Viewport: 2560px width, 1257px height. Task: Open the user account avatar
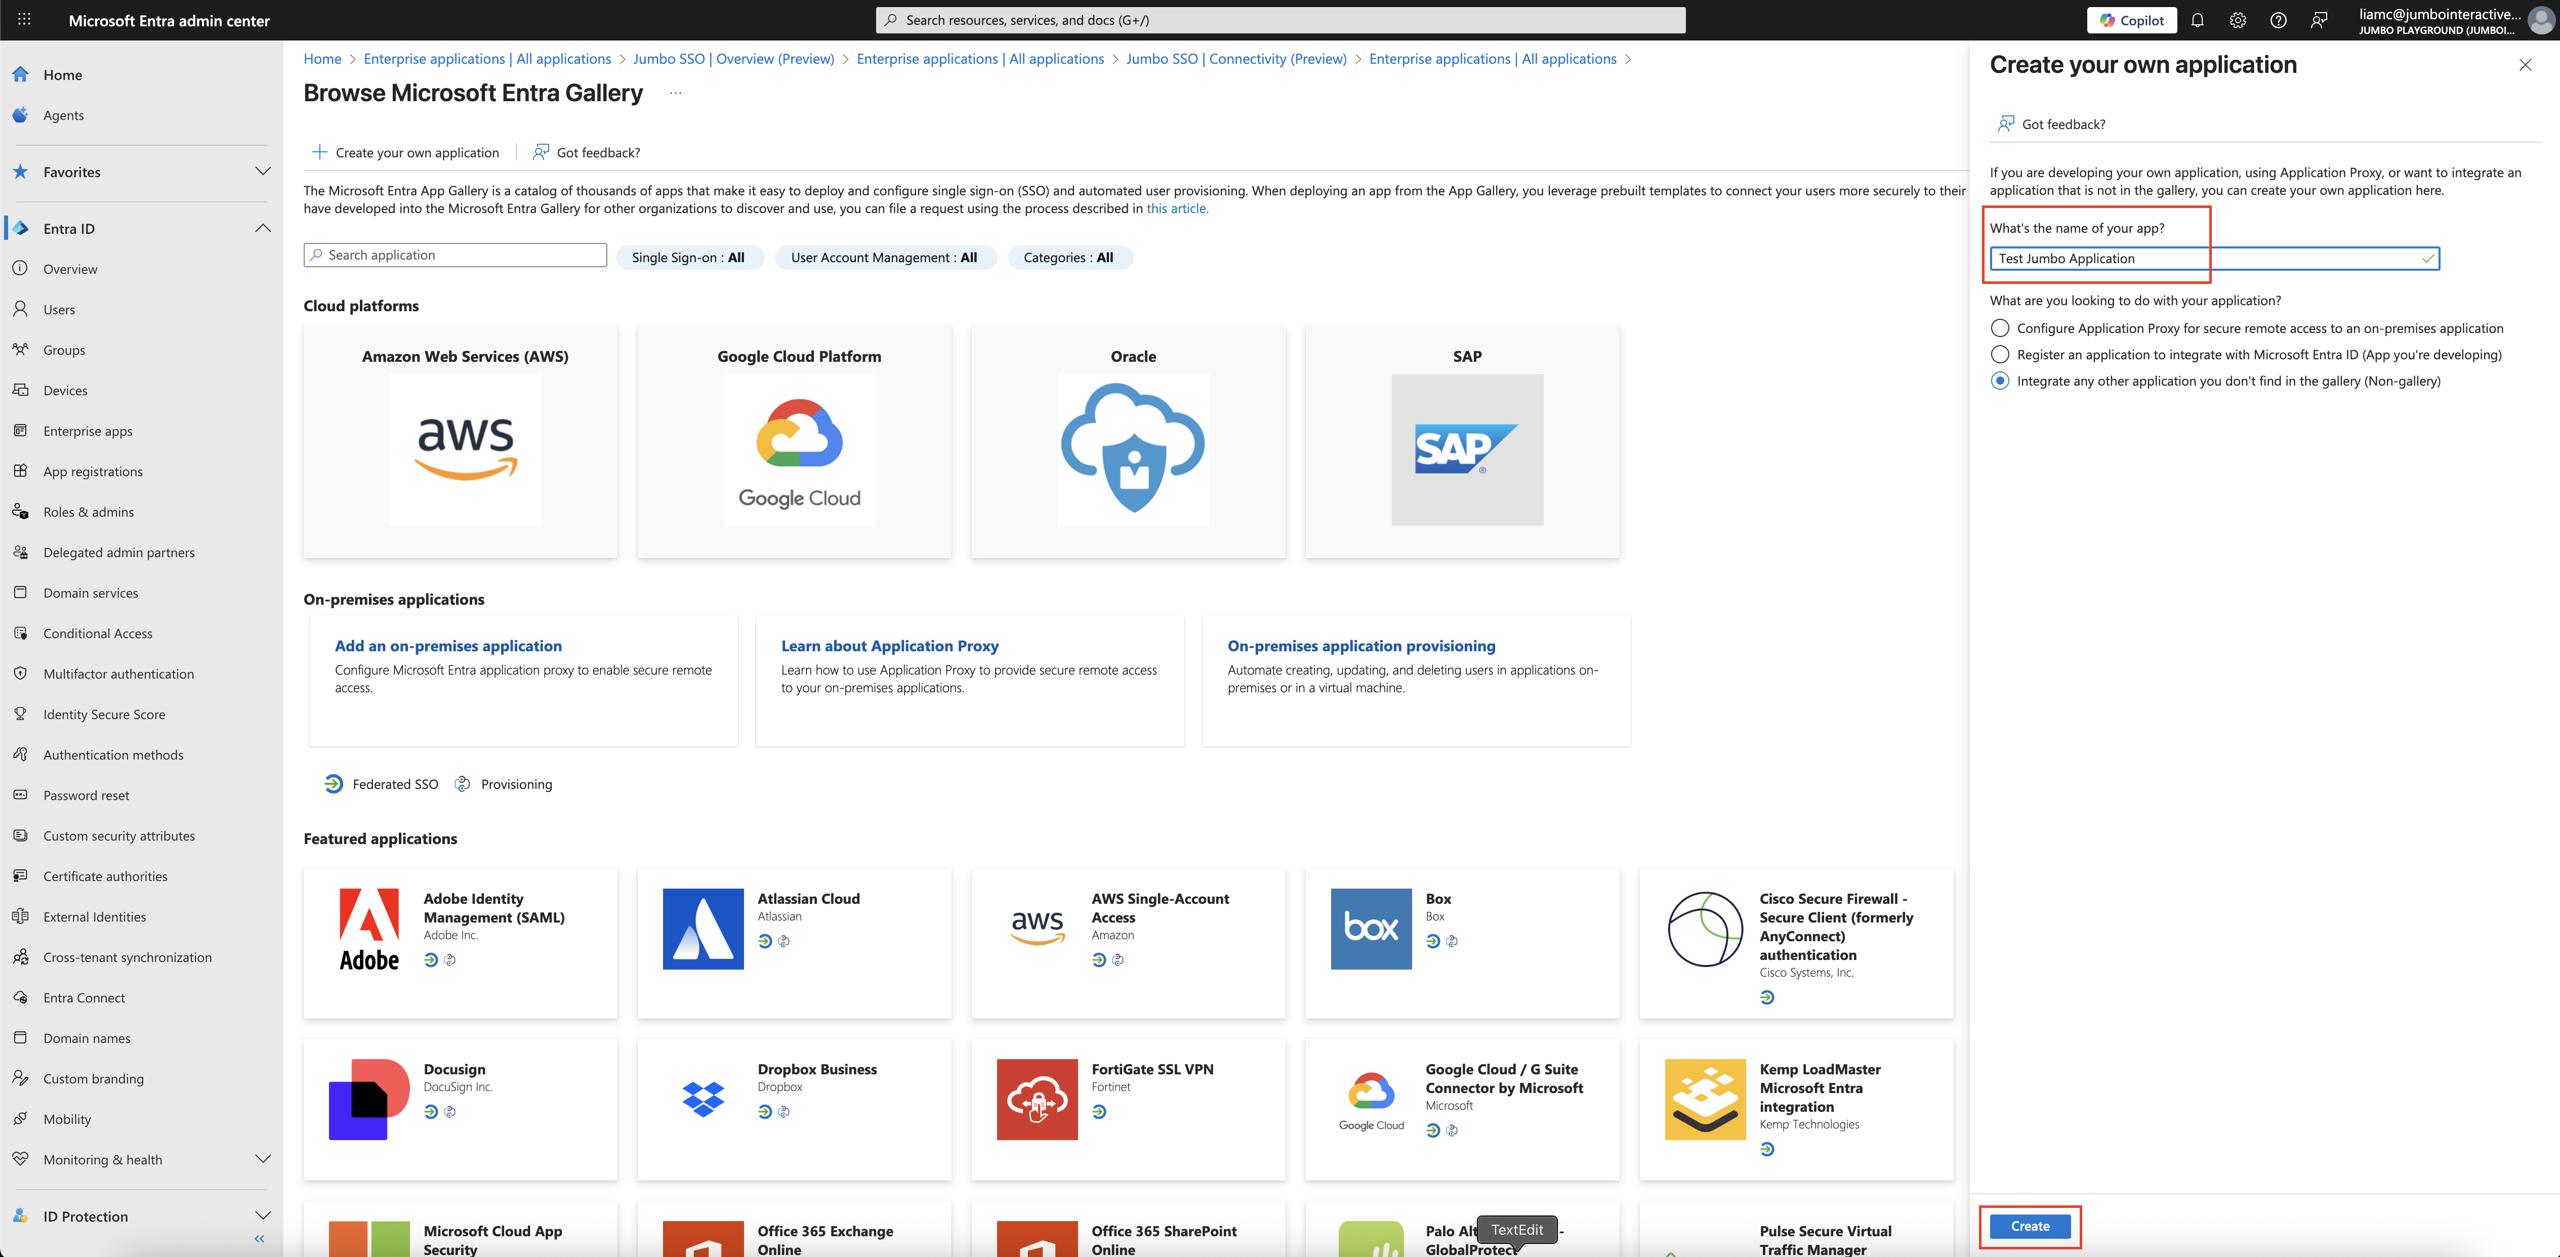[x=2540, y=20]
